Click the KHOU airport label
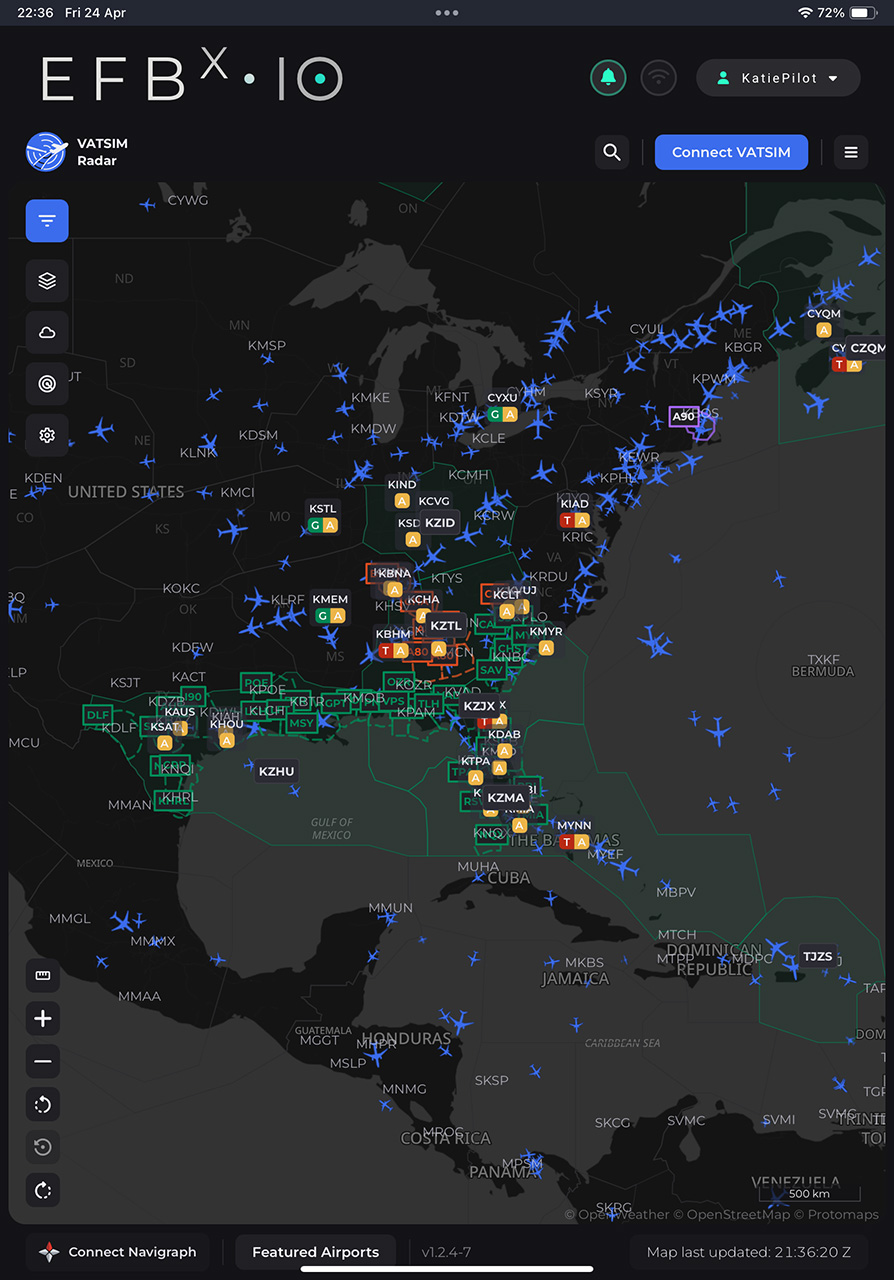This screenshot has width=894, height=1280. coord(226,724)
